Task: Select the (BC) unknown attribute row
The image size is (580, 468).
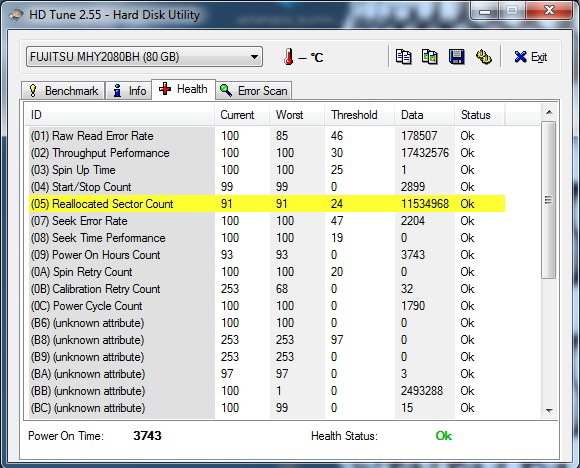Action: 267,408
